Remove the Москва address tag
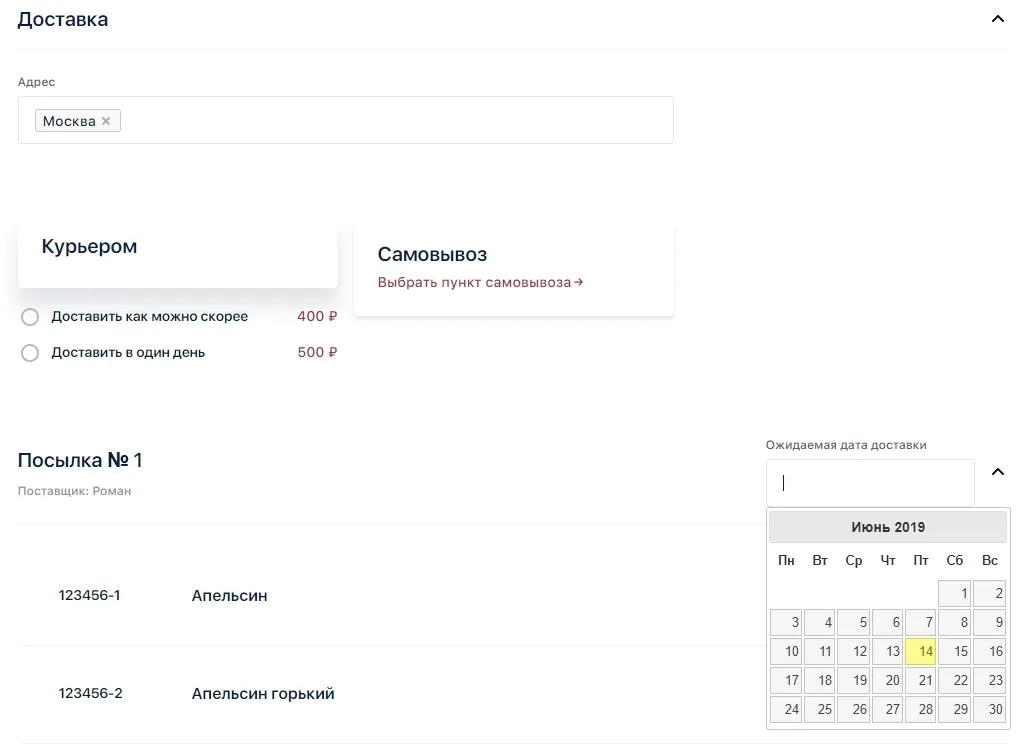 point(106,121)
